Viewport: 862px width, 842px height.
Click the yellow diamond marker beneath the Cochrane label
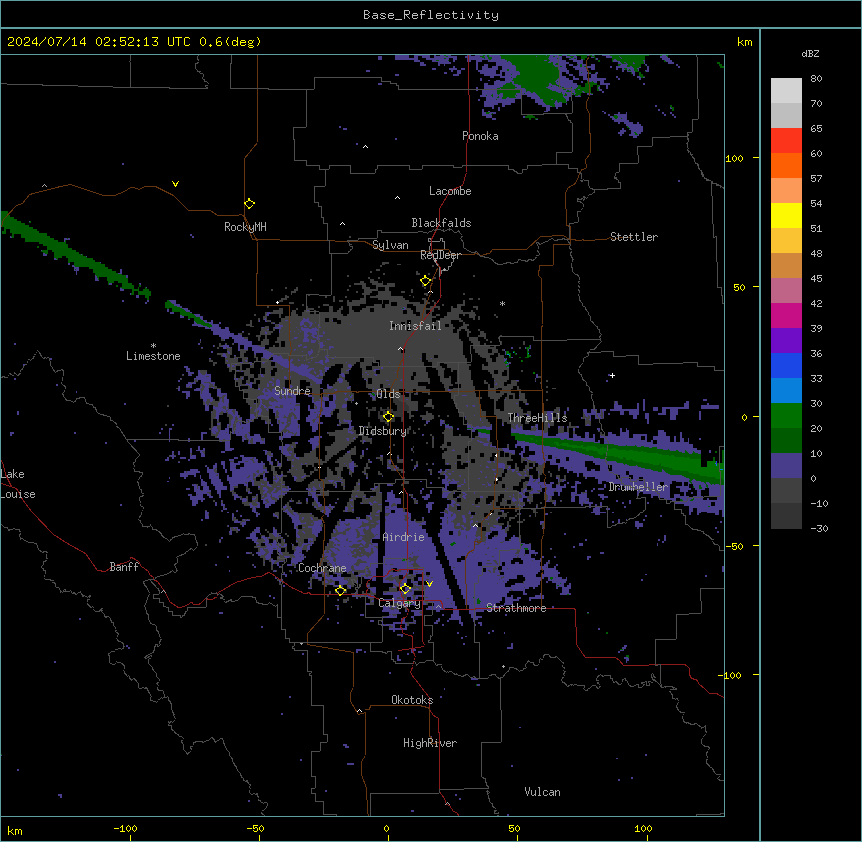[340, 590]
